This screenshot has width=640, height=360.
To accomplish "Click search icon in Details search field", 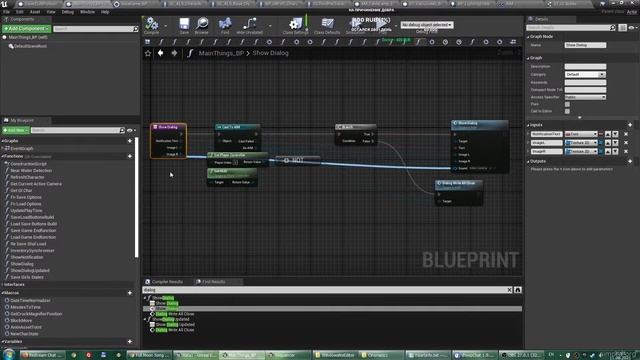I will (x=612, y=28).
